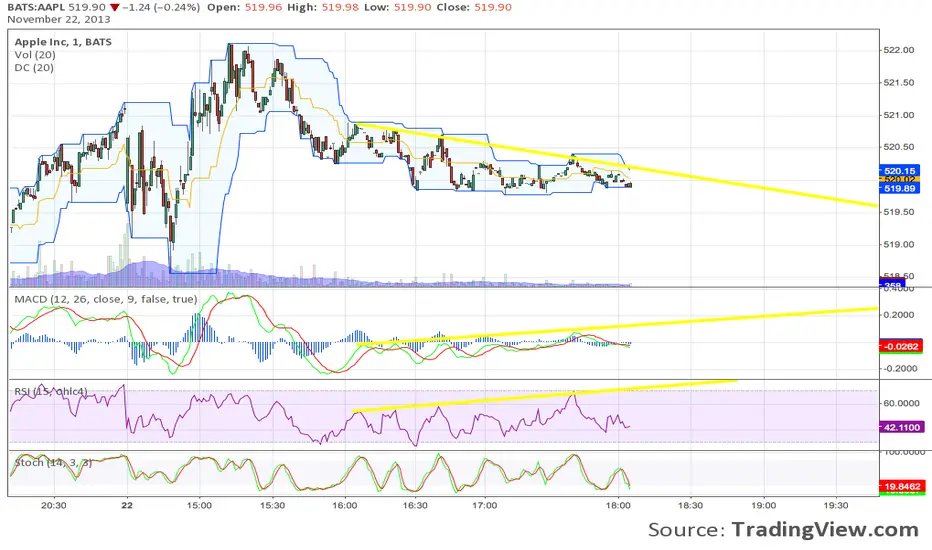Screen dimensions: 932x550
Task: Click the High: 519.98 value
Action: coord(325,7)
